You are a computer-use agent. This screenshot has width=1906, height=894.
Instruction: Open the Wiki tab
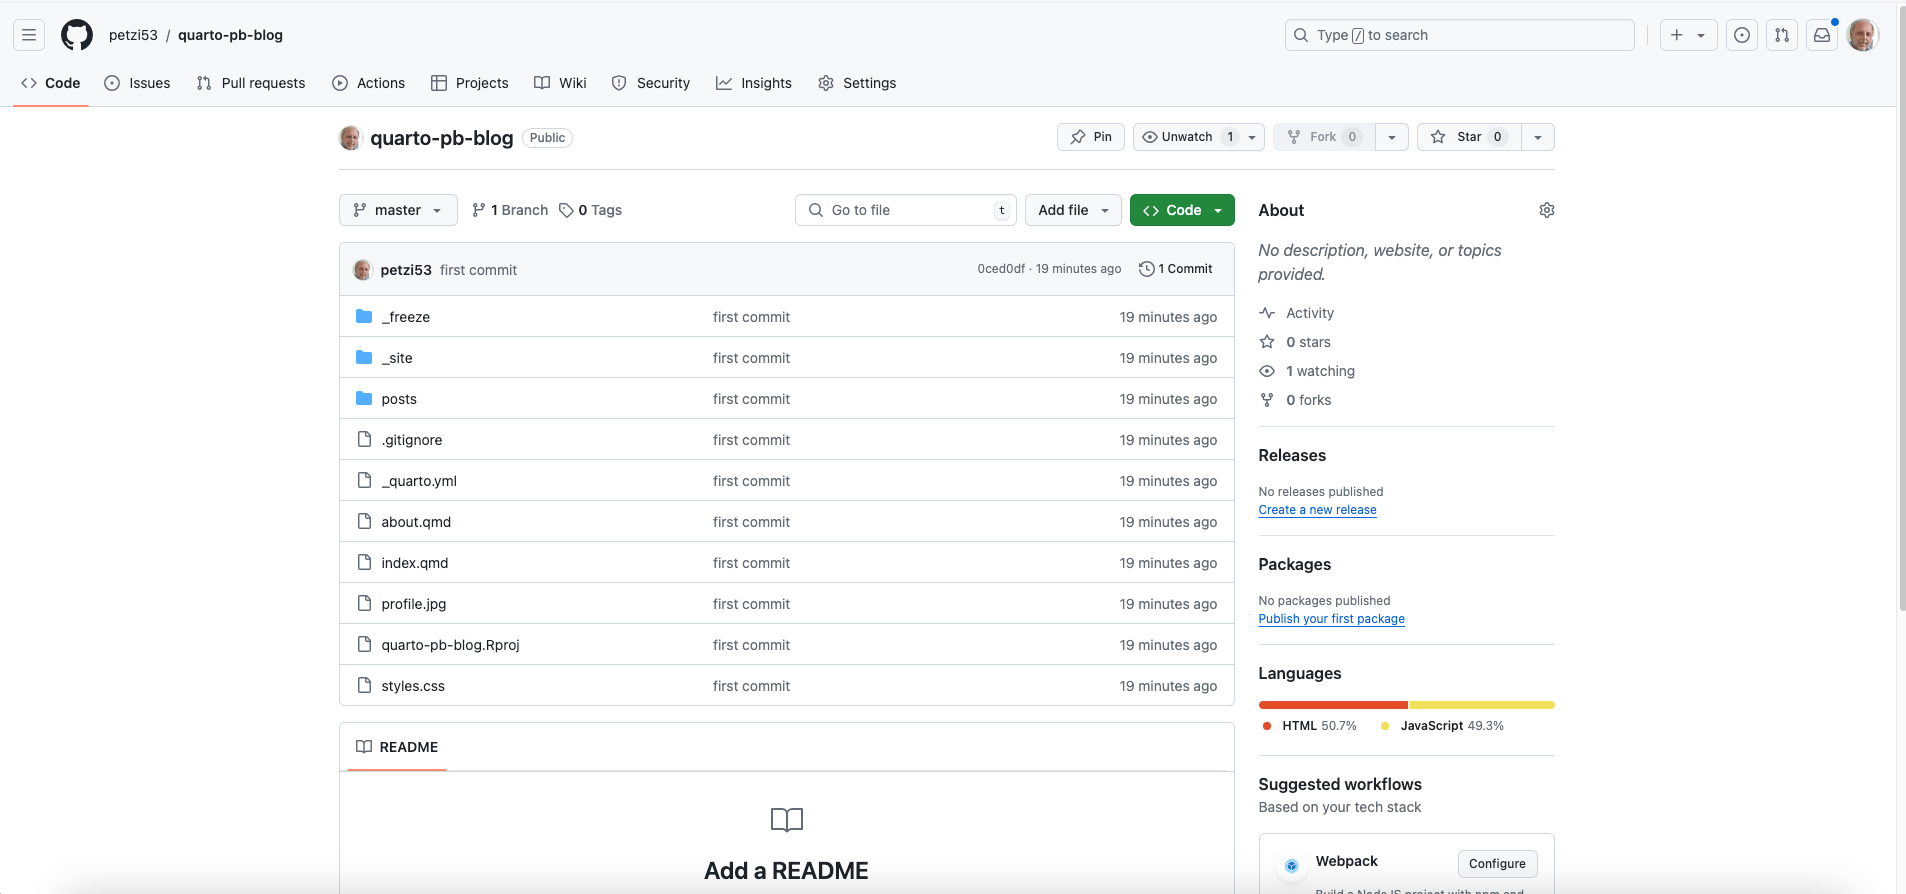[x=560, y=83]
